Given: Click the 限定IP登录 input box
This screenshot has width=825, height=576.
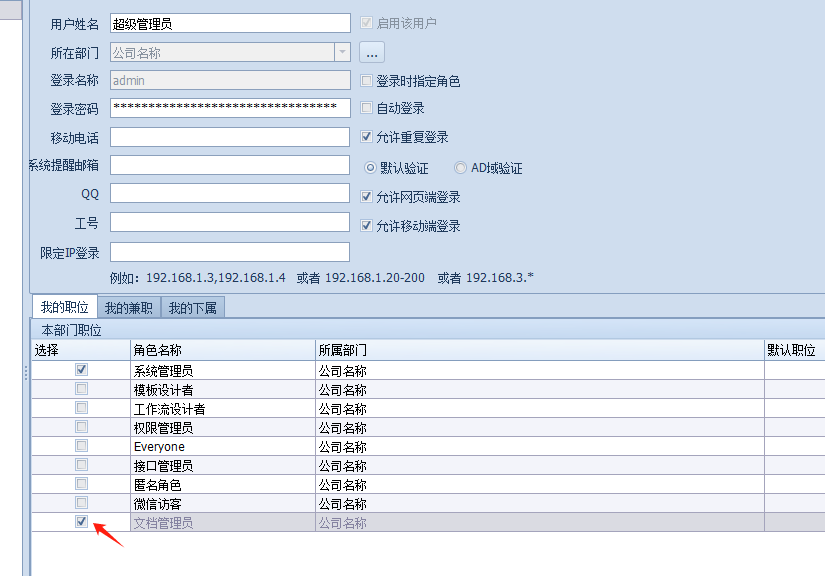Looking at the screenshot, I should [x=230, y=252].
